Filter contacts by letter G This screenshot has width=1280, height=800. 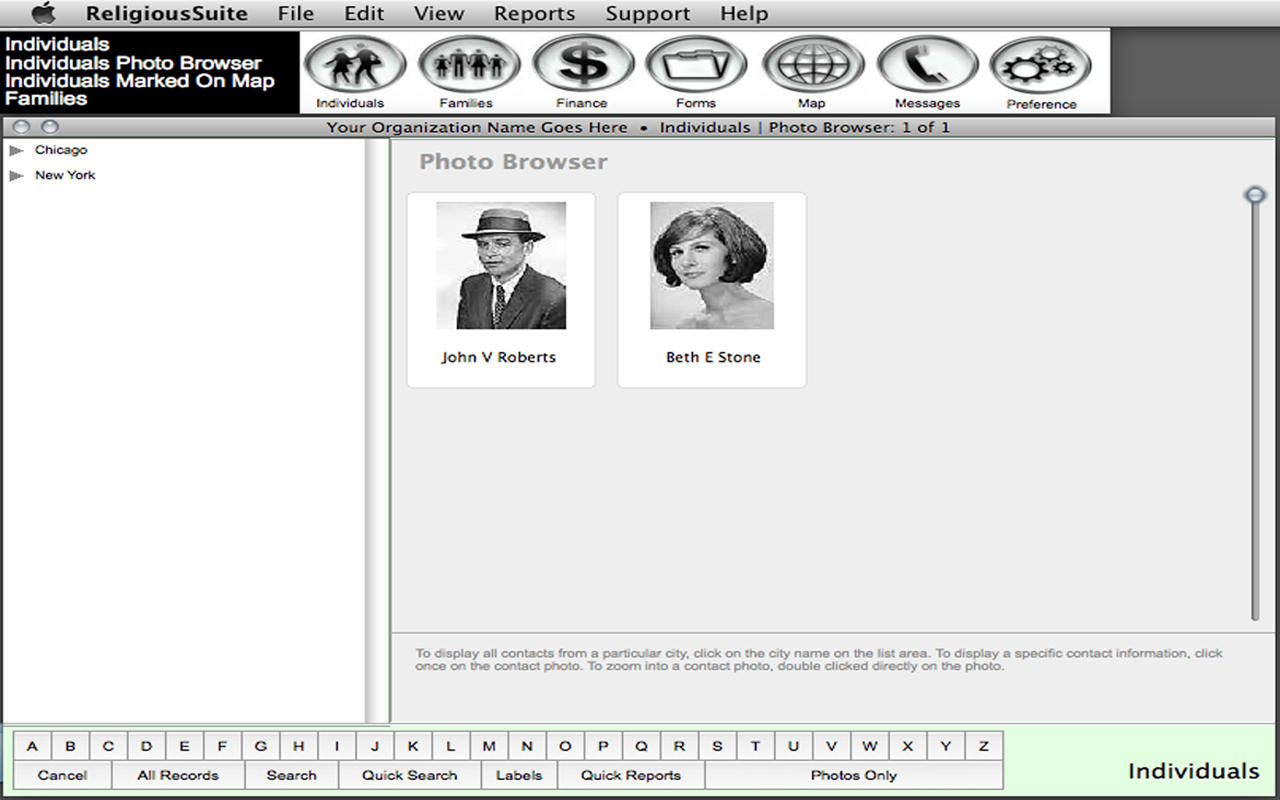tap(261, 746)
